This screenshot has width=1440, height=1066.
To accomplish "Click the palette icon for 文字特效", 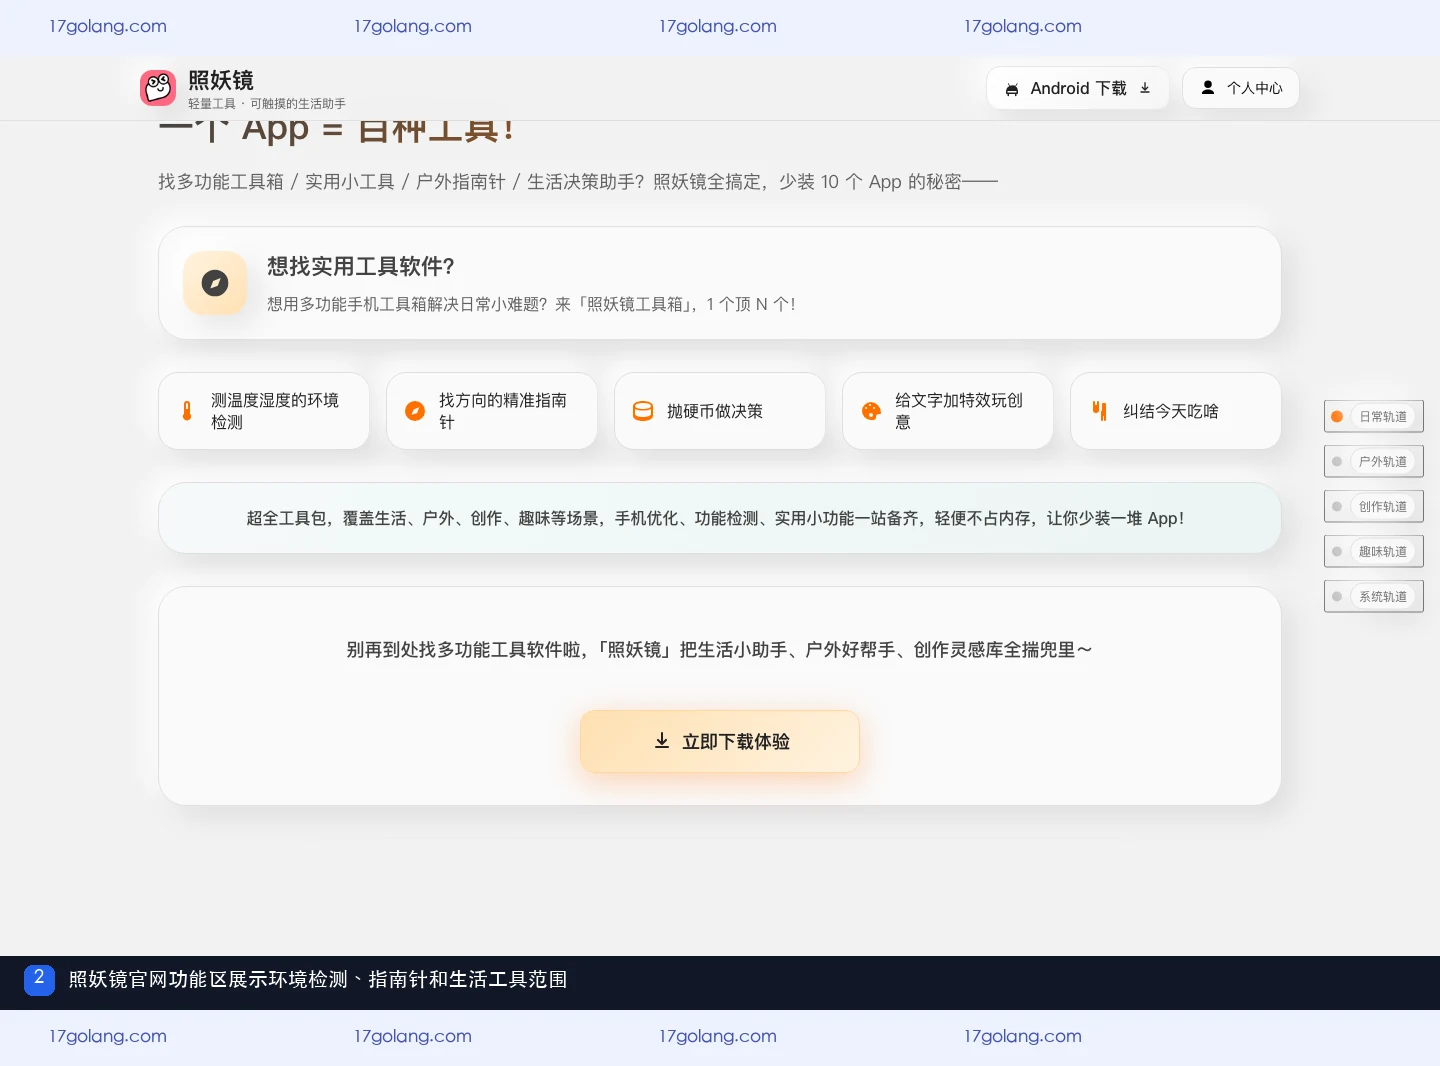I will coord(871,411).
